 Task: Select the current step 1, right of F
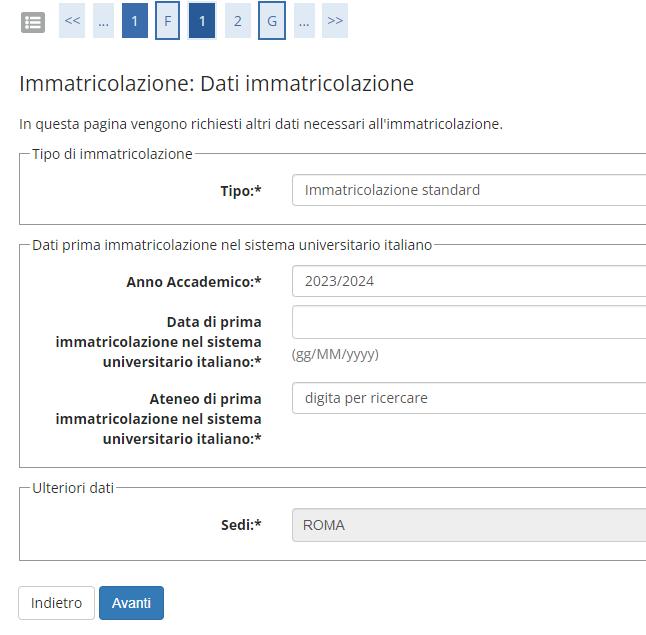(x=202, y=21)
